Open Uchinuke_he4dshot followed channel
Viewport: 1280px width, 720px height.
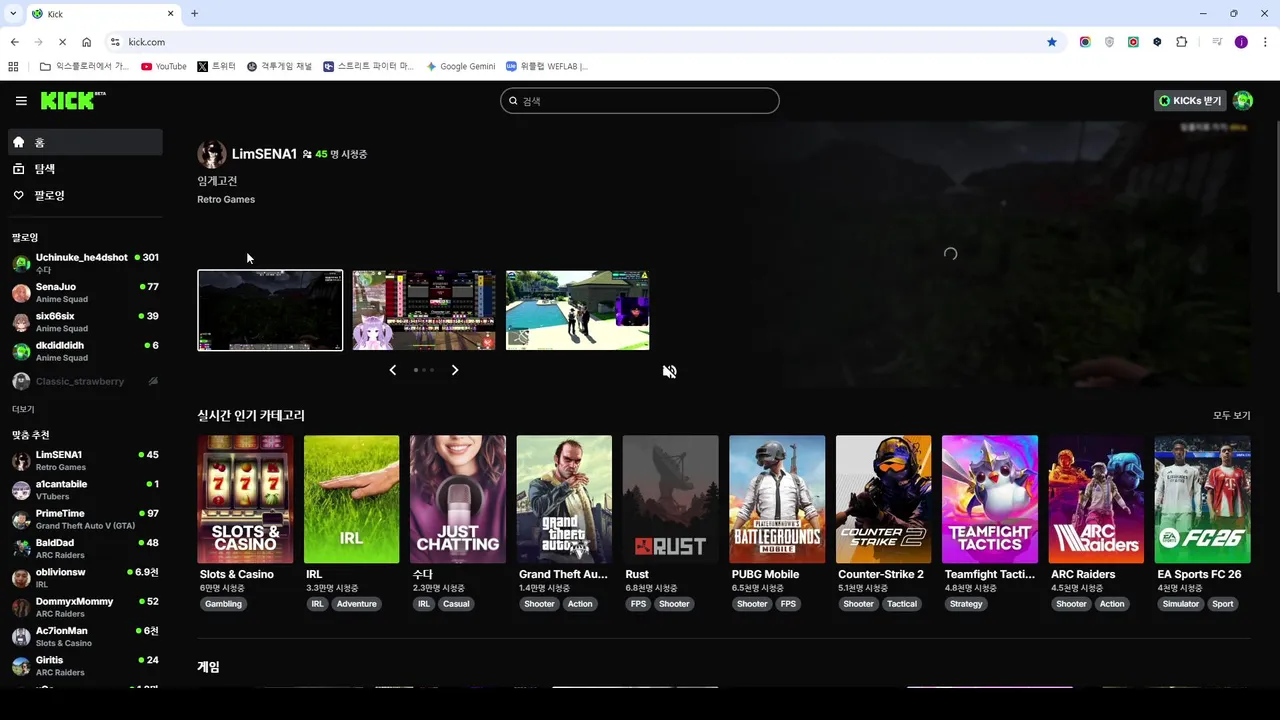85,263
